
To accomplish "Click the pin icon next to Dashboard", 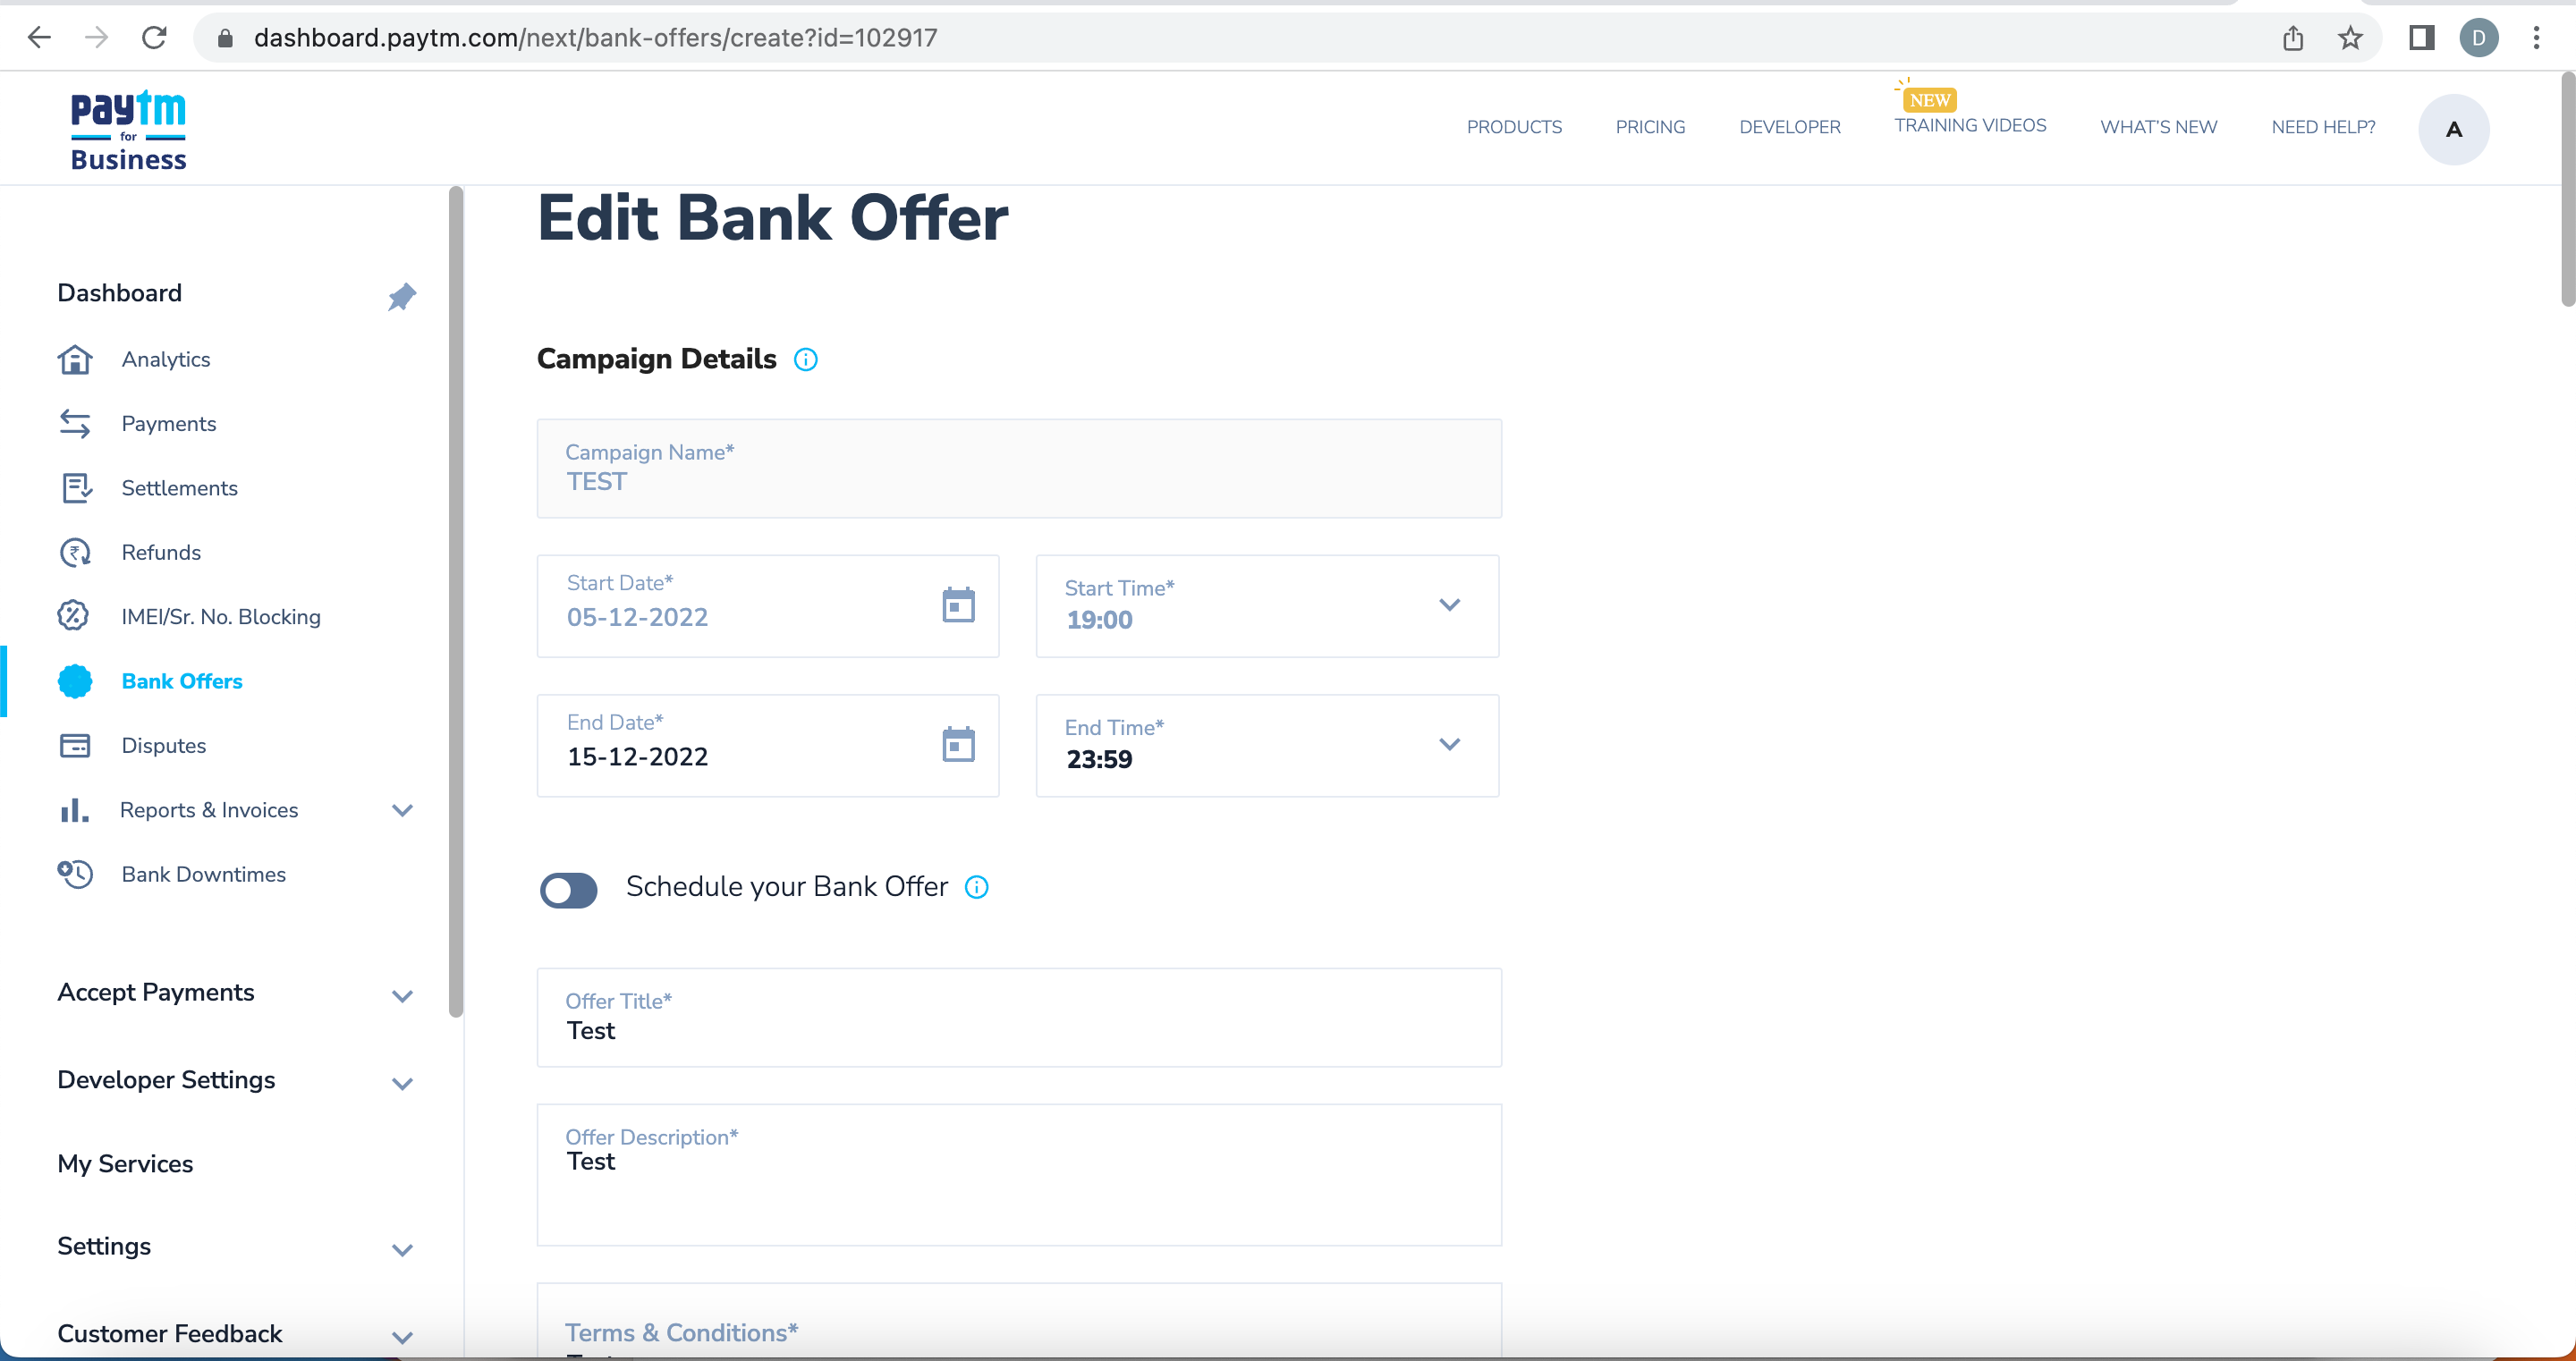I will (401, 296).
